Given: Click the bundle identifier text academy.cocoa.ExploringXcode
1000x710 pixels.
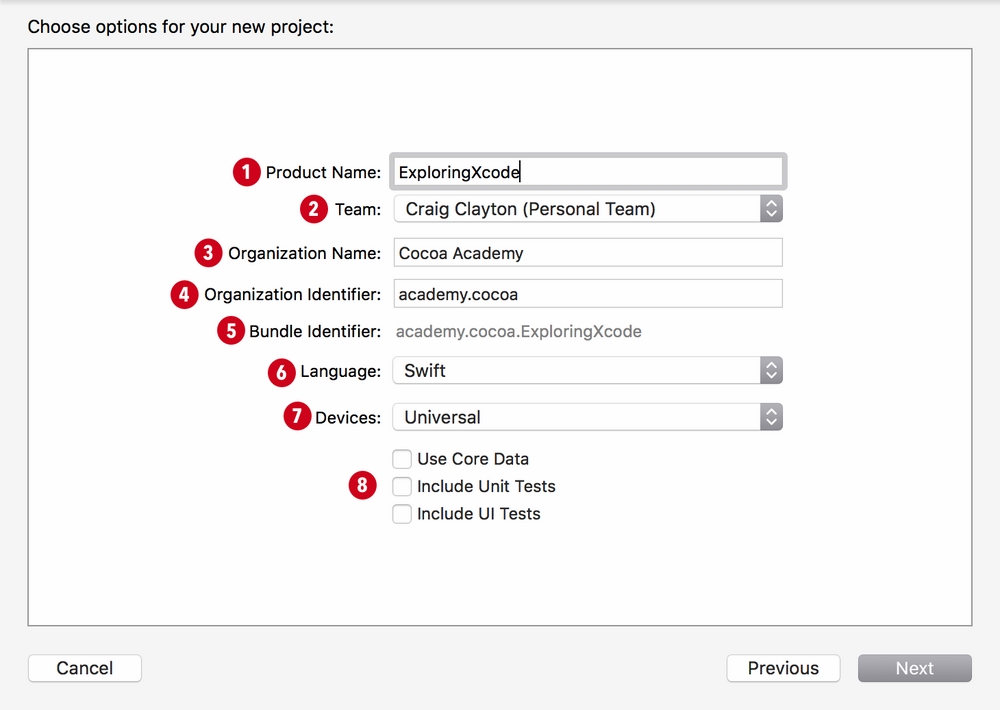Looking at the screenshot, I should pyautogui.click(x=518, y=332).
